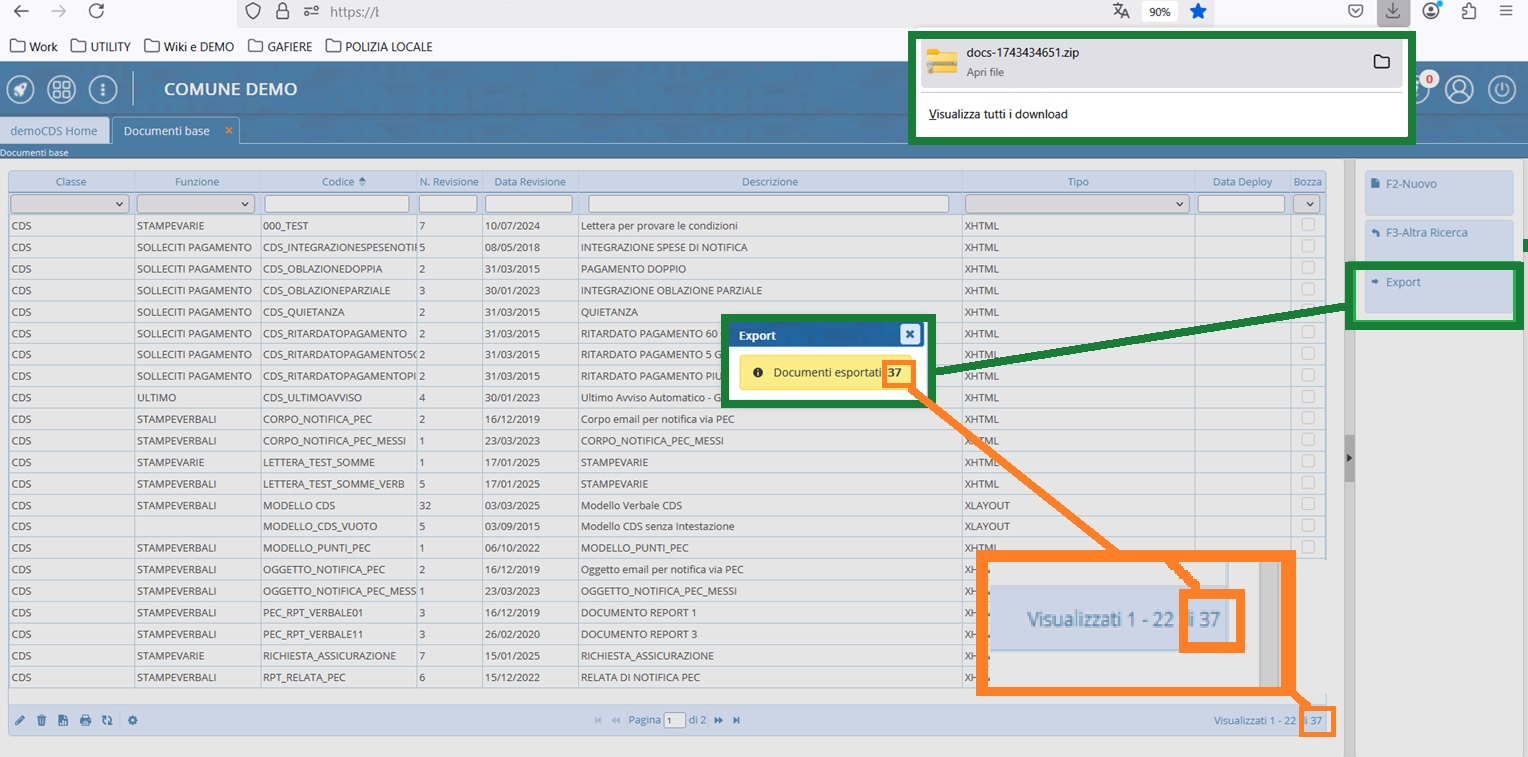Click the printer icon in grid footer

(x=85, y=720)
